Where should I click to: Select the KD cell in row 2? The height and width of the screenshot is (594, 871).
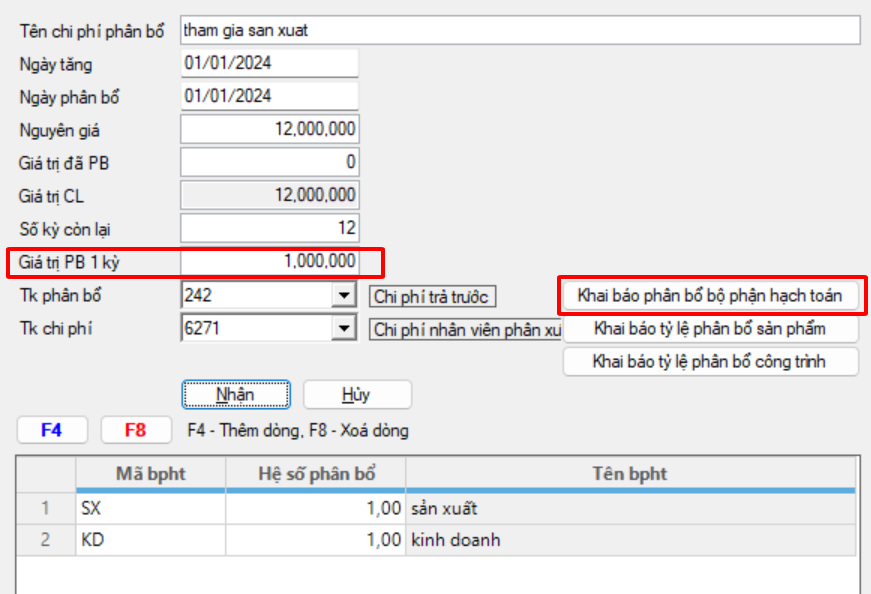(150, 541)
